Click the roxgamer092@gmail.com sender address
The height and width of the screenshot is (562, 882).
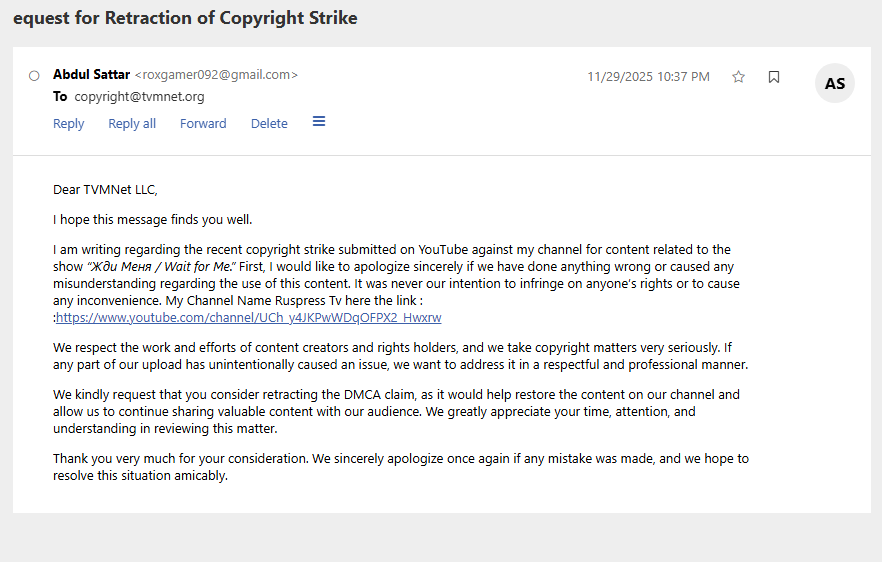coord(216,75)
